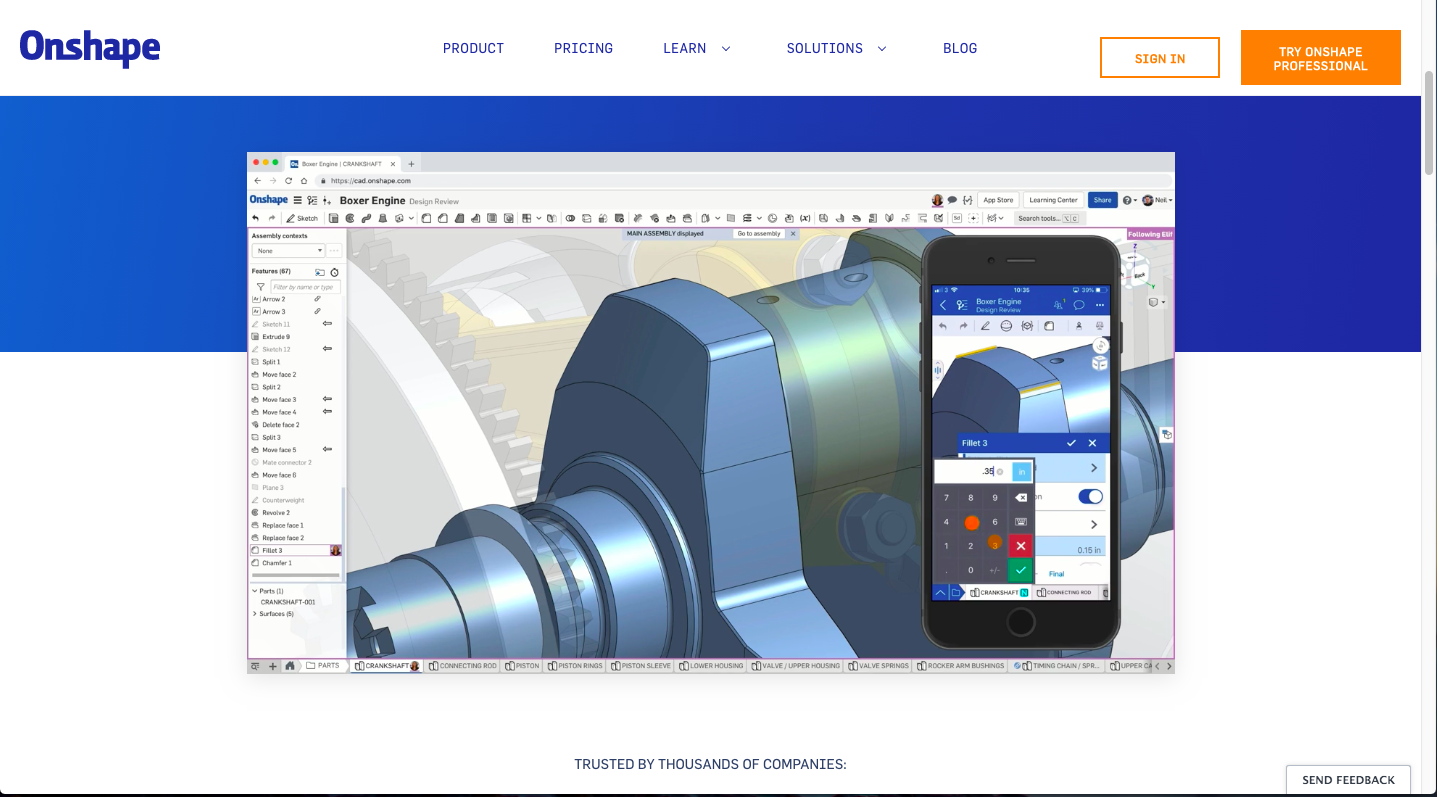Image resolution: width=1437 pixels, height=797 pixels.
Task: Select the Extrude tool in Onshape toolbar
Action: pos(333,218)
